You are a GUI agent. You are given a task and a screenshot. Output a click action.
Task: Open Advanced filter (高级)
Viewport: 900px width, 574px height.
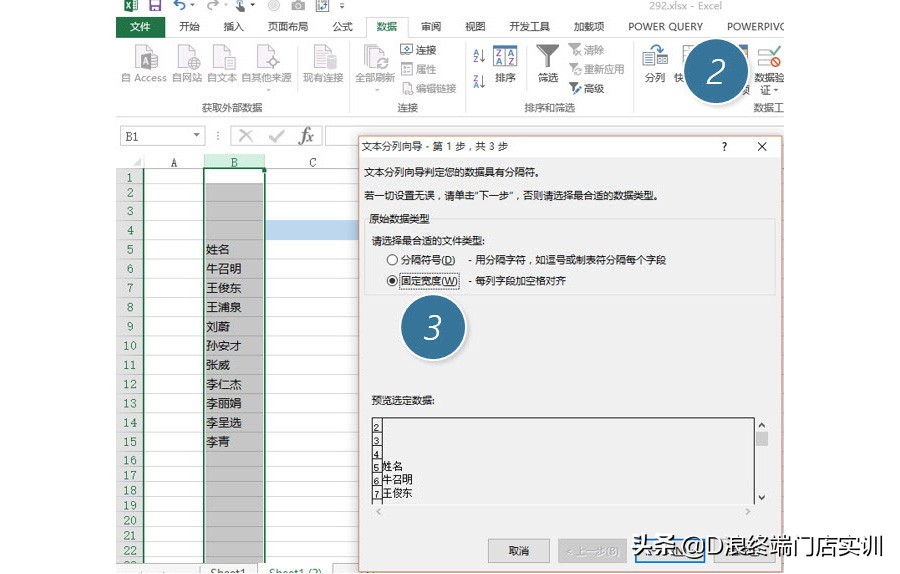586,88
